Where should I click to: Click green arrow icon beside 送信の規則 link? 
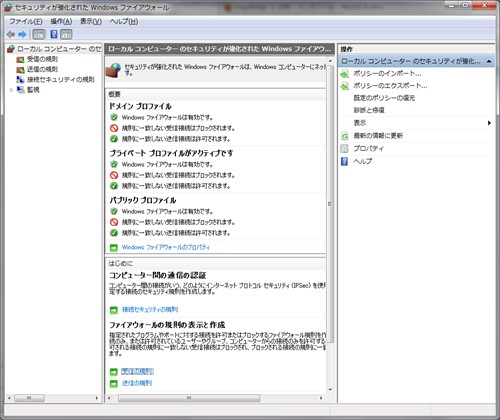114,384
